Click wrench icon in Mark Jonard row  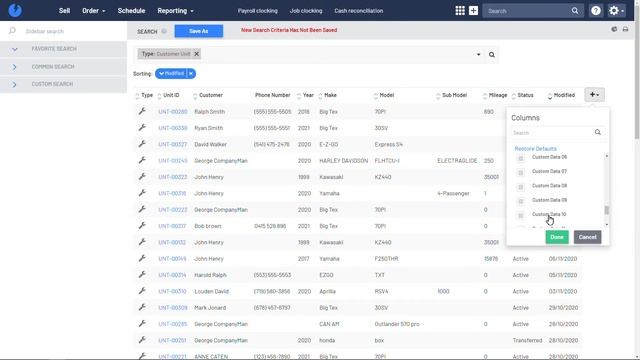click(142, 307)
